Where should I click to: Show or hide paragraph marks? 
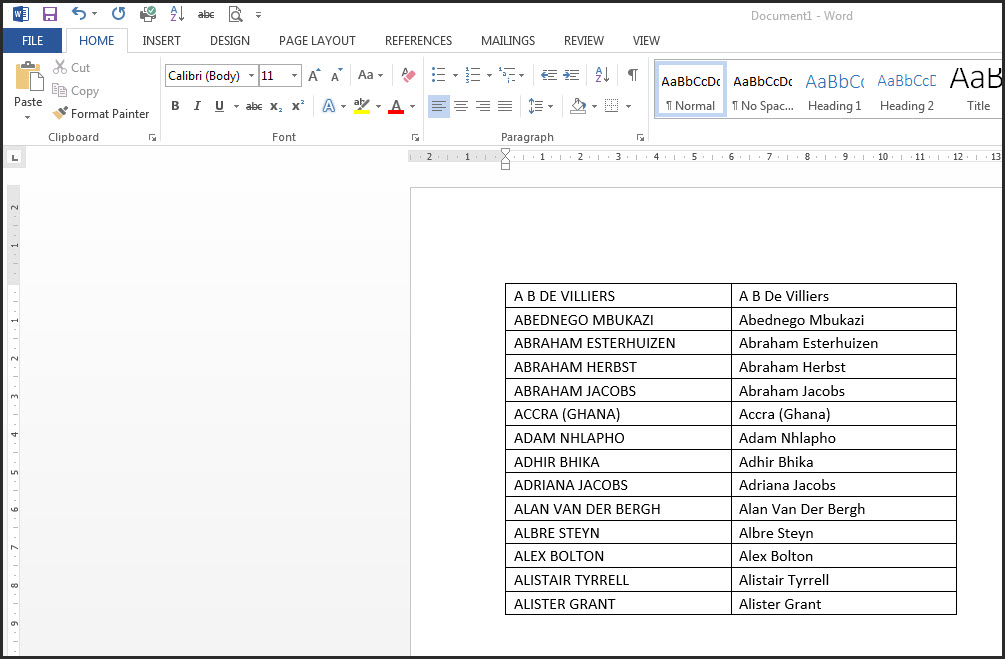632,75
